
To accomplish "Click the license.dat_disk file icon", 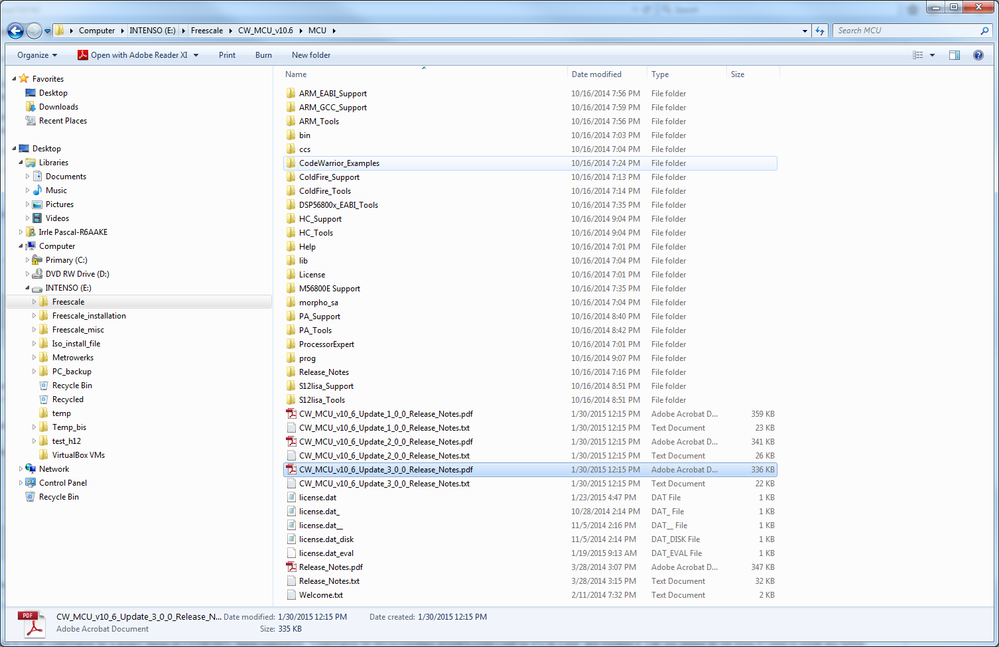I will (x=291, y=539).
